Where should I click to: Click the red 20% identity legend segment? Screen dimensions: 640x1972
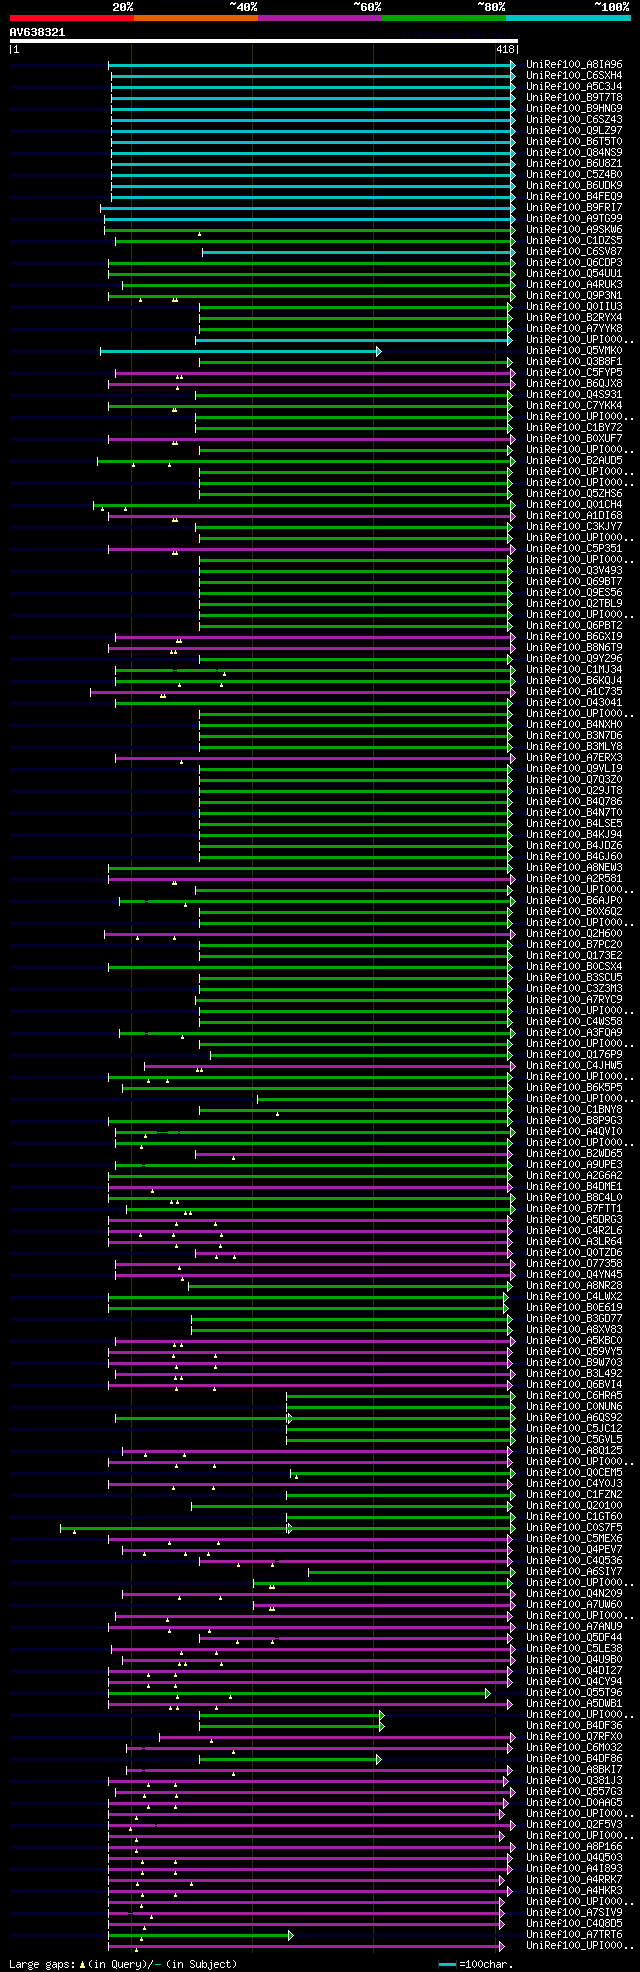[x=72, y=18]
